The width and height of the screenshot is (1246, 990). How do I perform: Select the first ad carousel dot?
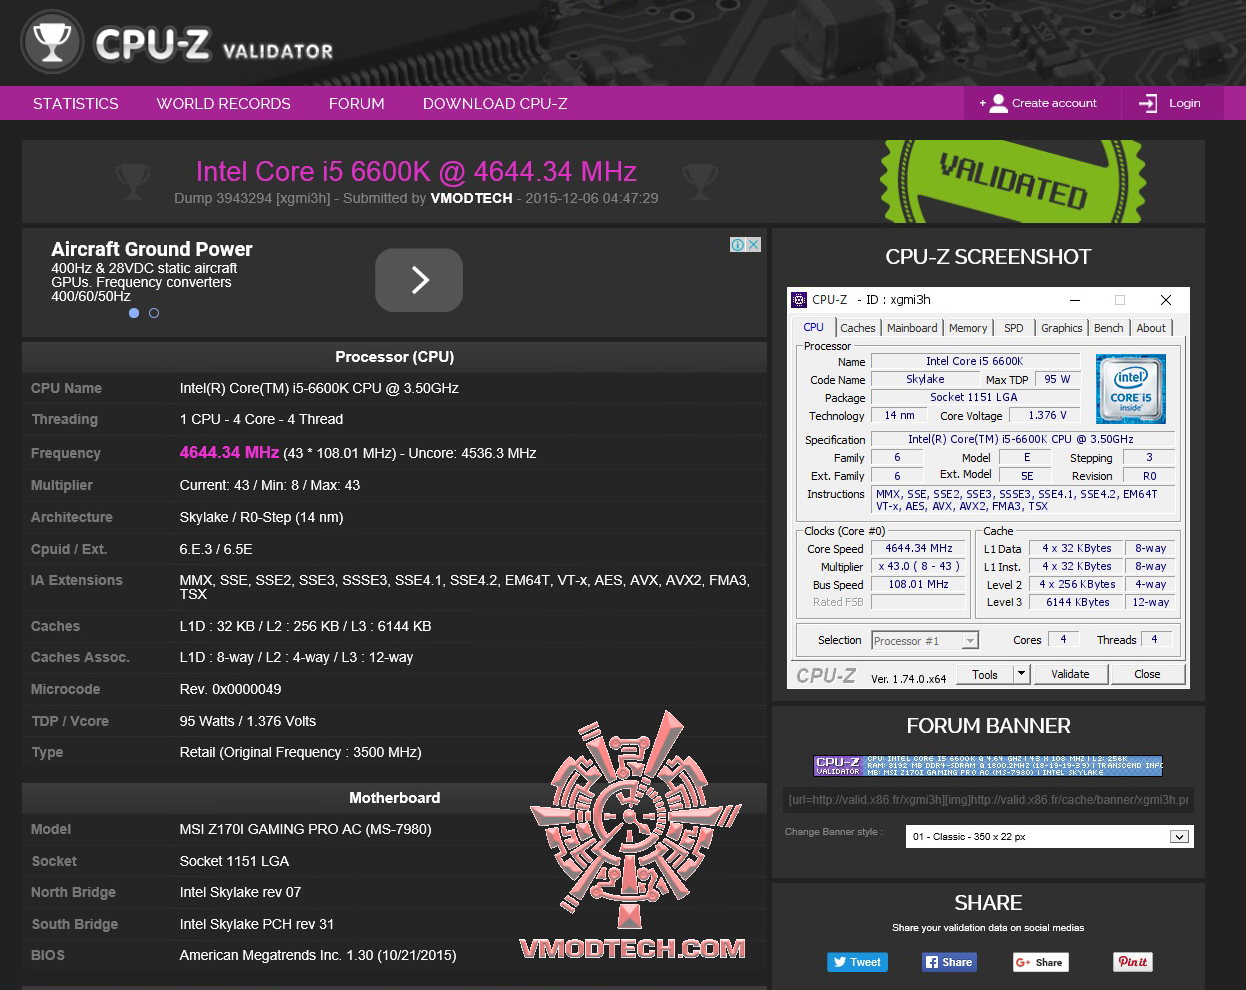pos(134,313)
